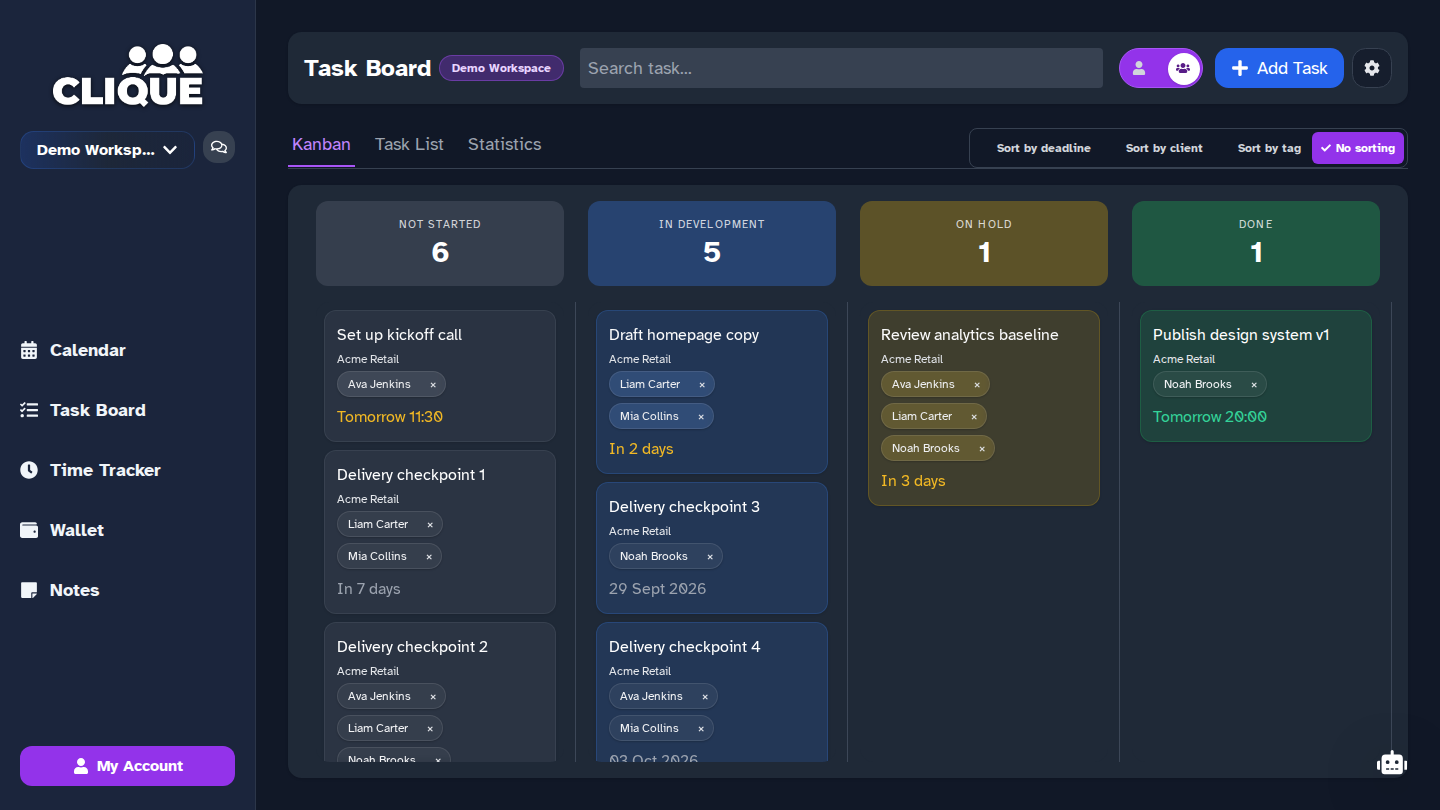Remove Mia Collins from Delivery checkpoint 4
Image resolution: width=1440 pixels, height=810 pixels.
point(701,729)
